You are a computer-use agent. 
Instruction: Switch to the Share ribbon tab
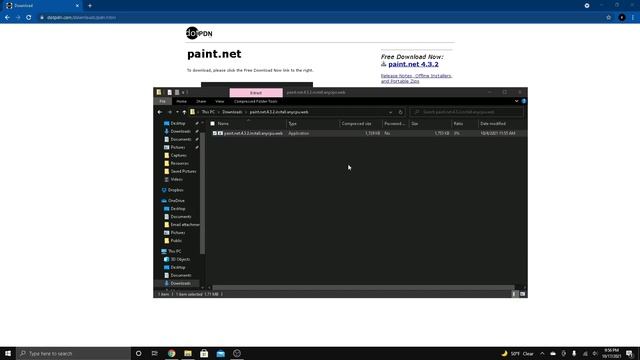tap(201, 101)
